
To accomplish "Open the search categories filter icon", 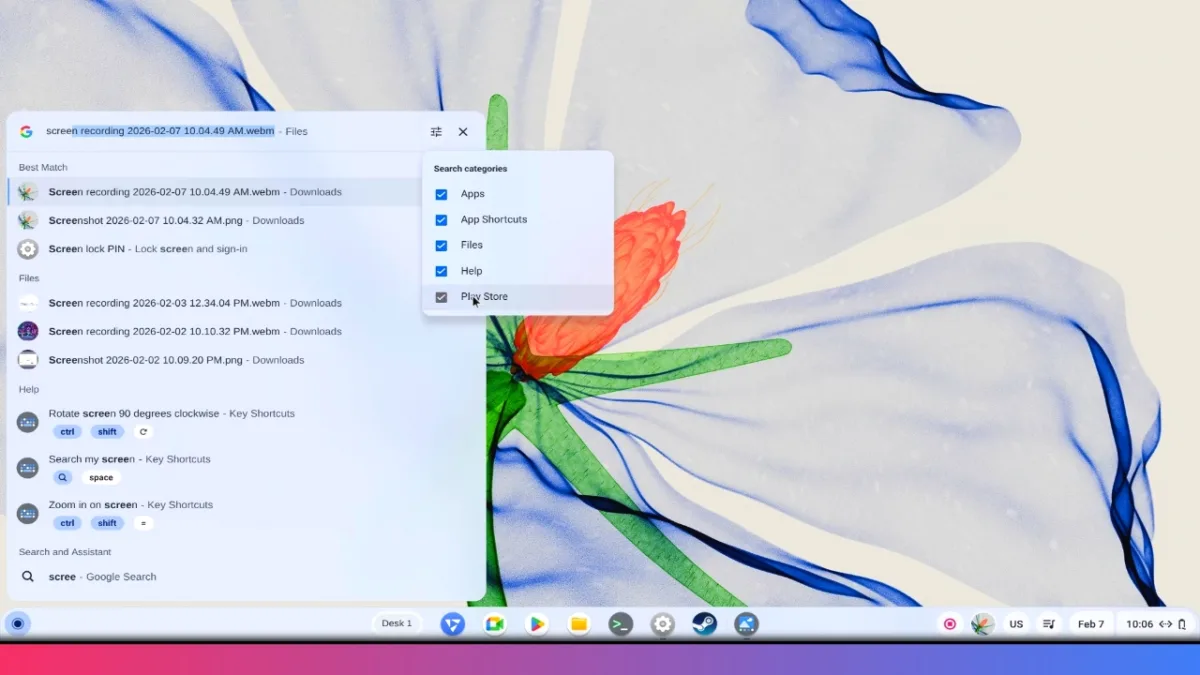I will [x=436, y=132].
